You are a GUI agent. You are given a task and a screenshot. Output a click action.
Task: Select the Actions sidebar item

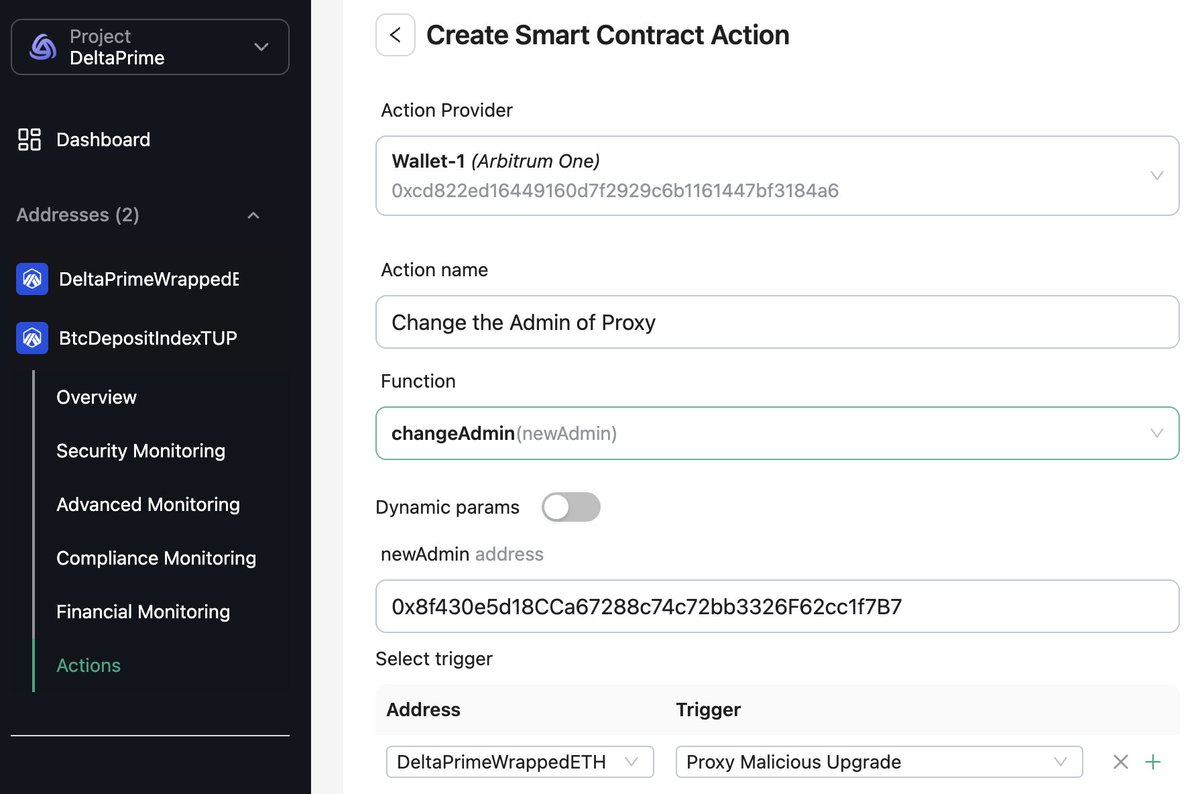(88, 665)
